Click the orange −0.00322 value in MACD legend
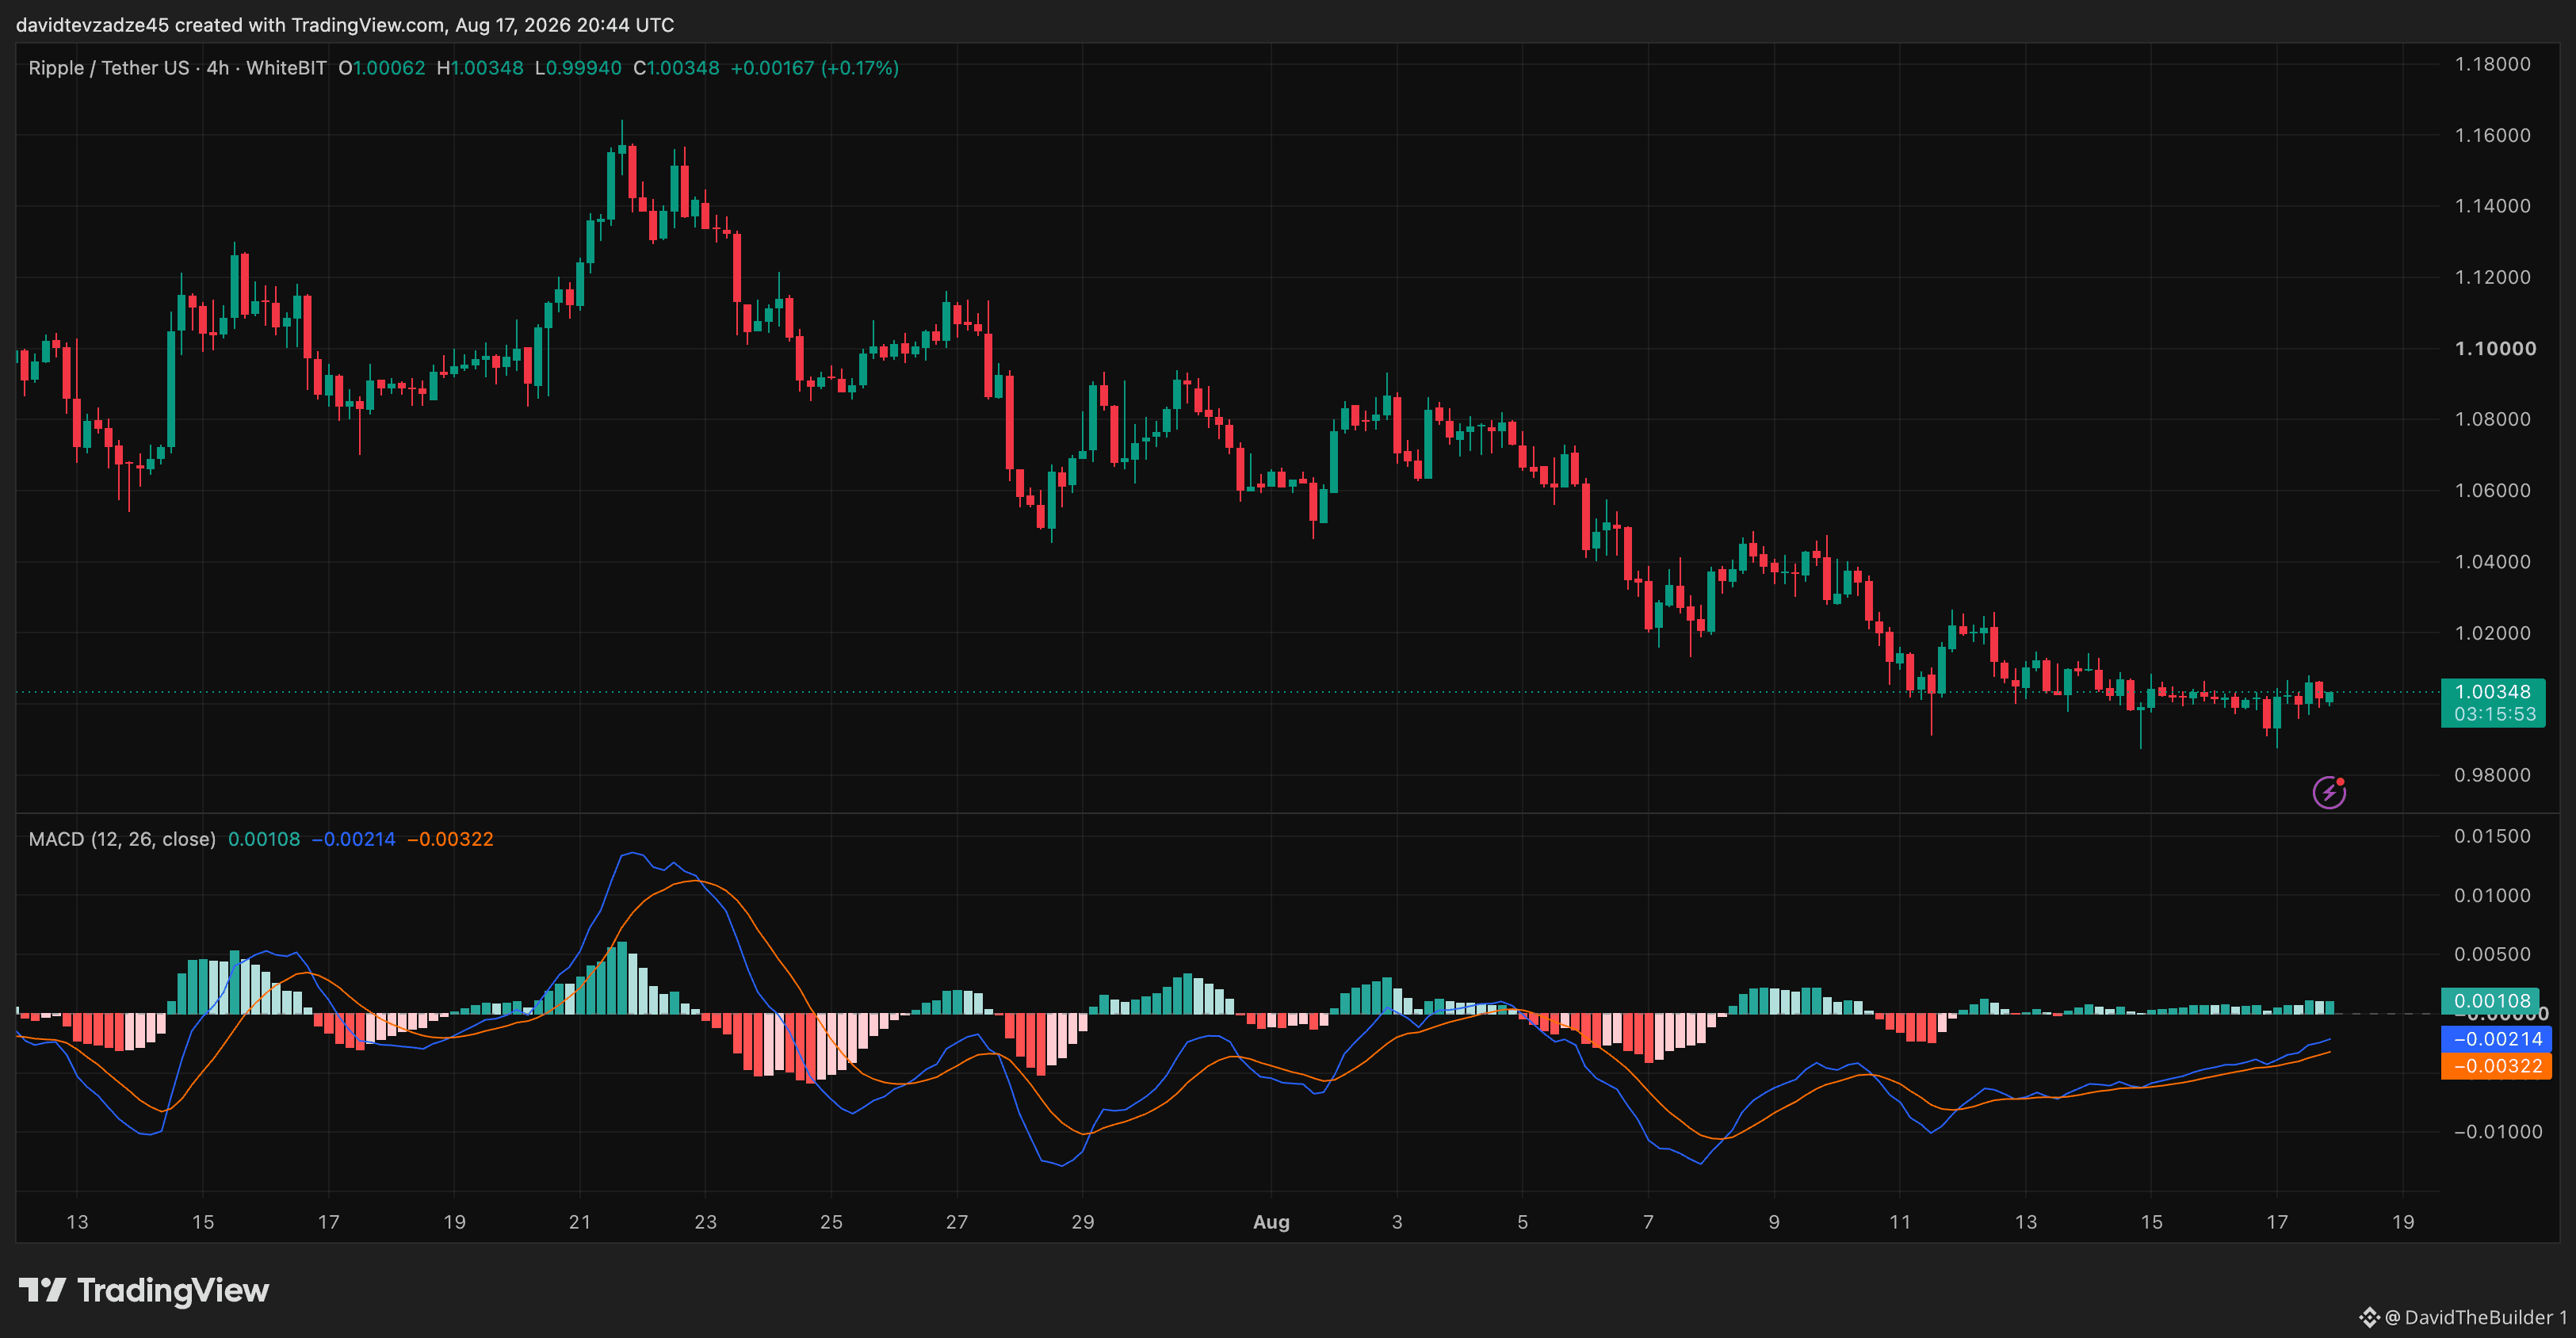 [x=451, y=839]
